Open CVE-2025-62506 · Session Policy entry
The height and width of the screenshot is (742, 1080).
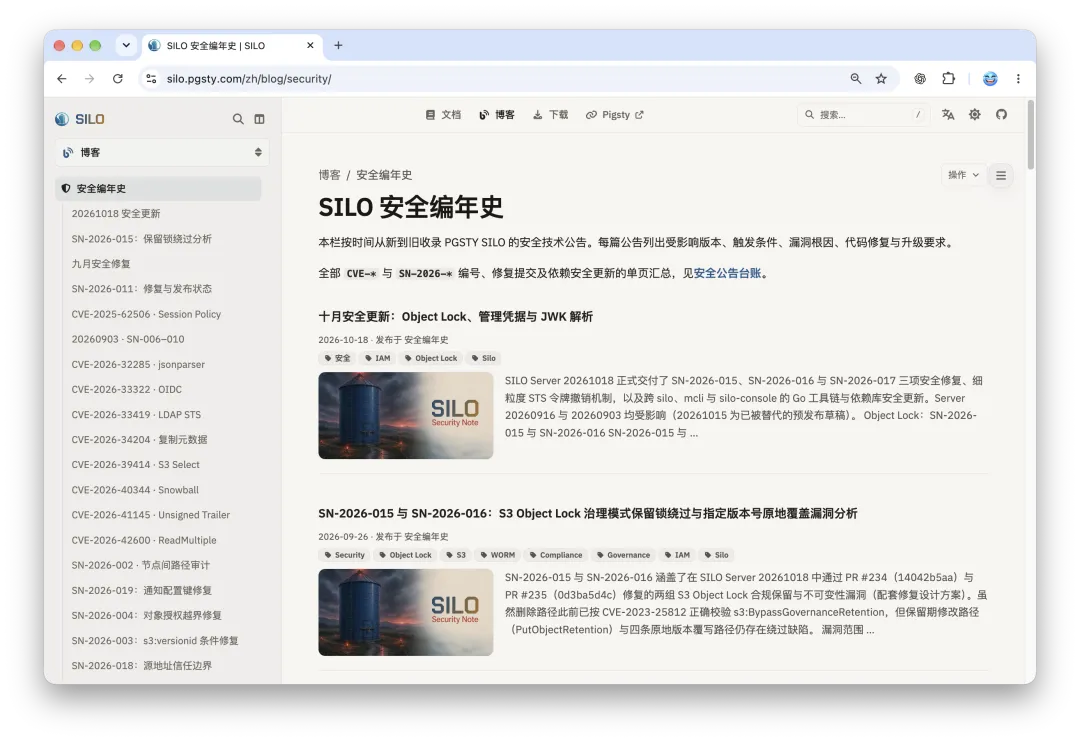[146, 314]
